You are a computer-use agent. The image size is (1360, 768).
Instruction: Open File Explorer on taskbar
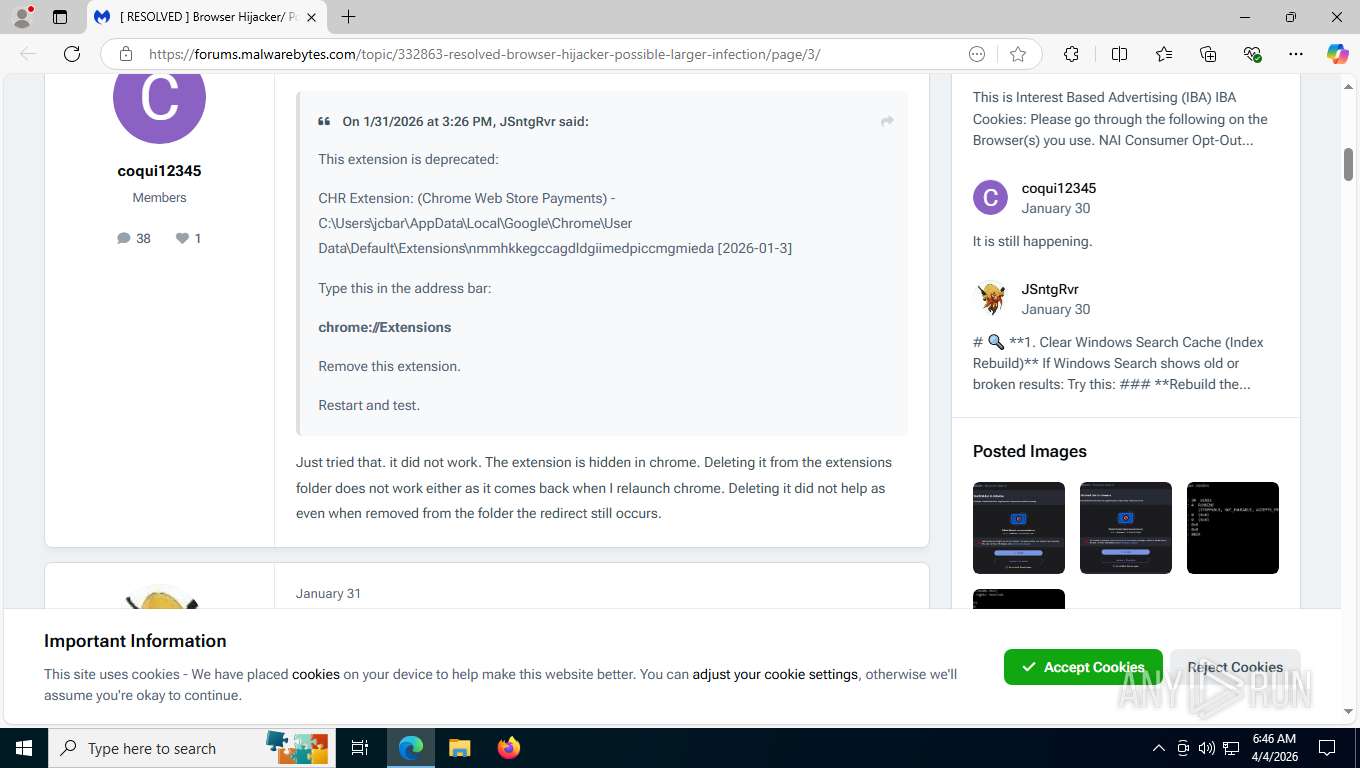coord(459,748)
